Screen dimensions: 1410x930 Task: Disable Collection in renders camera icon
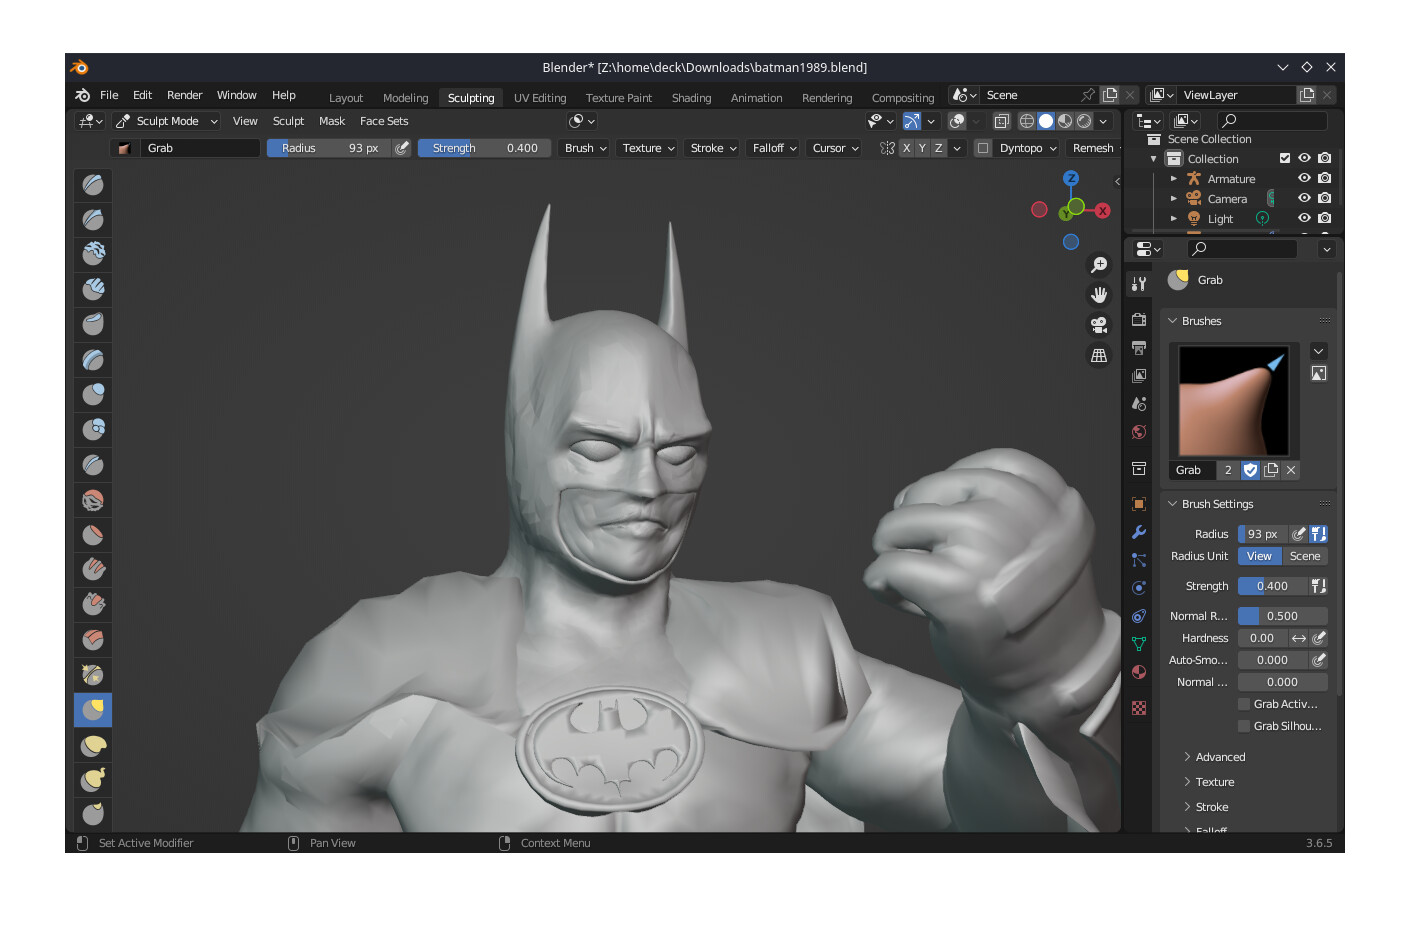point(1325,158)
